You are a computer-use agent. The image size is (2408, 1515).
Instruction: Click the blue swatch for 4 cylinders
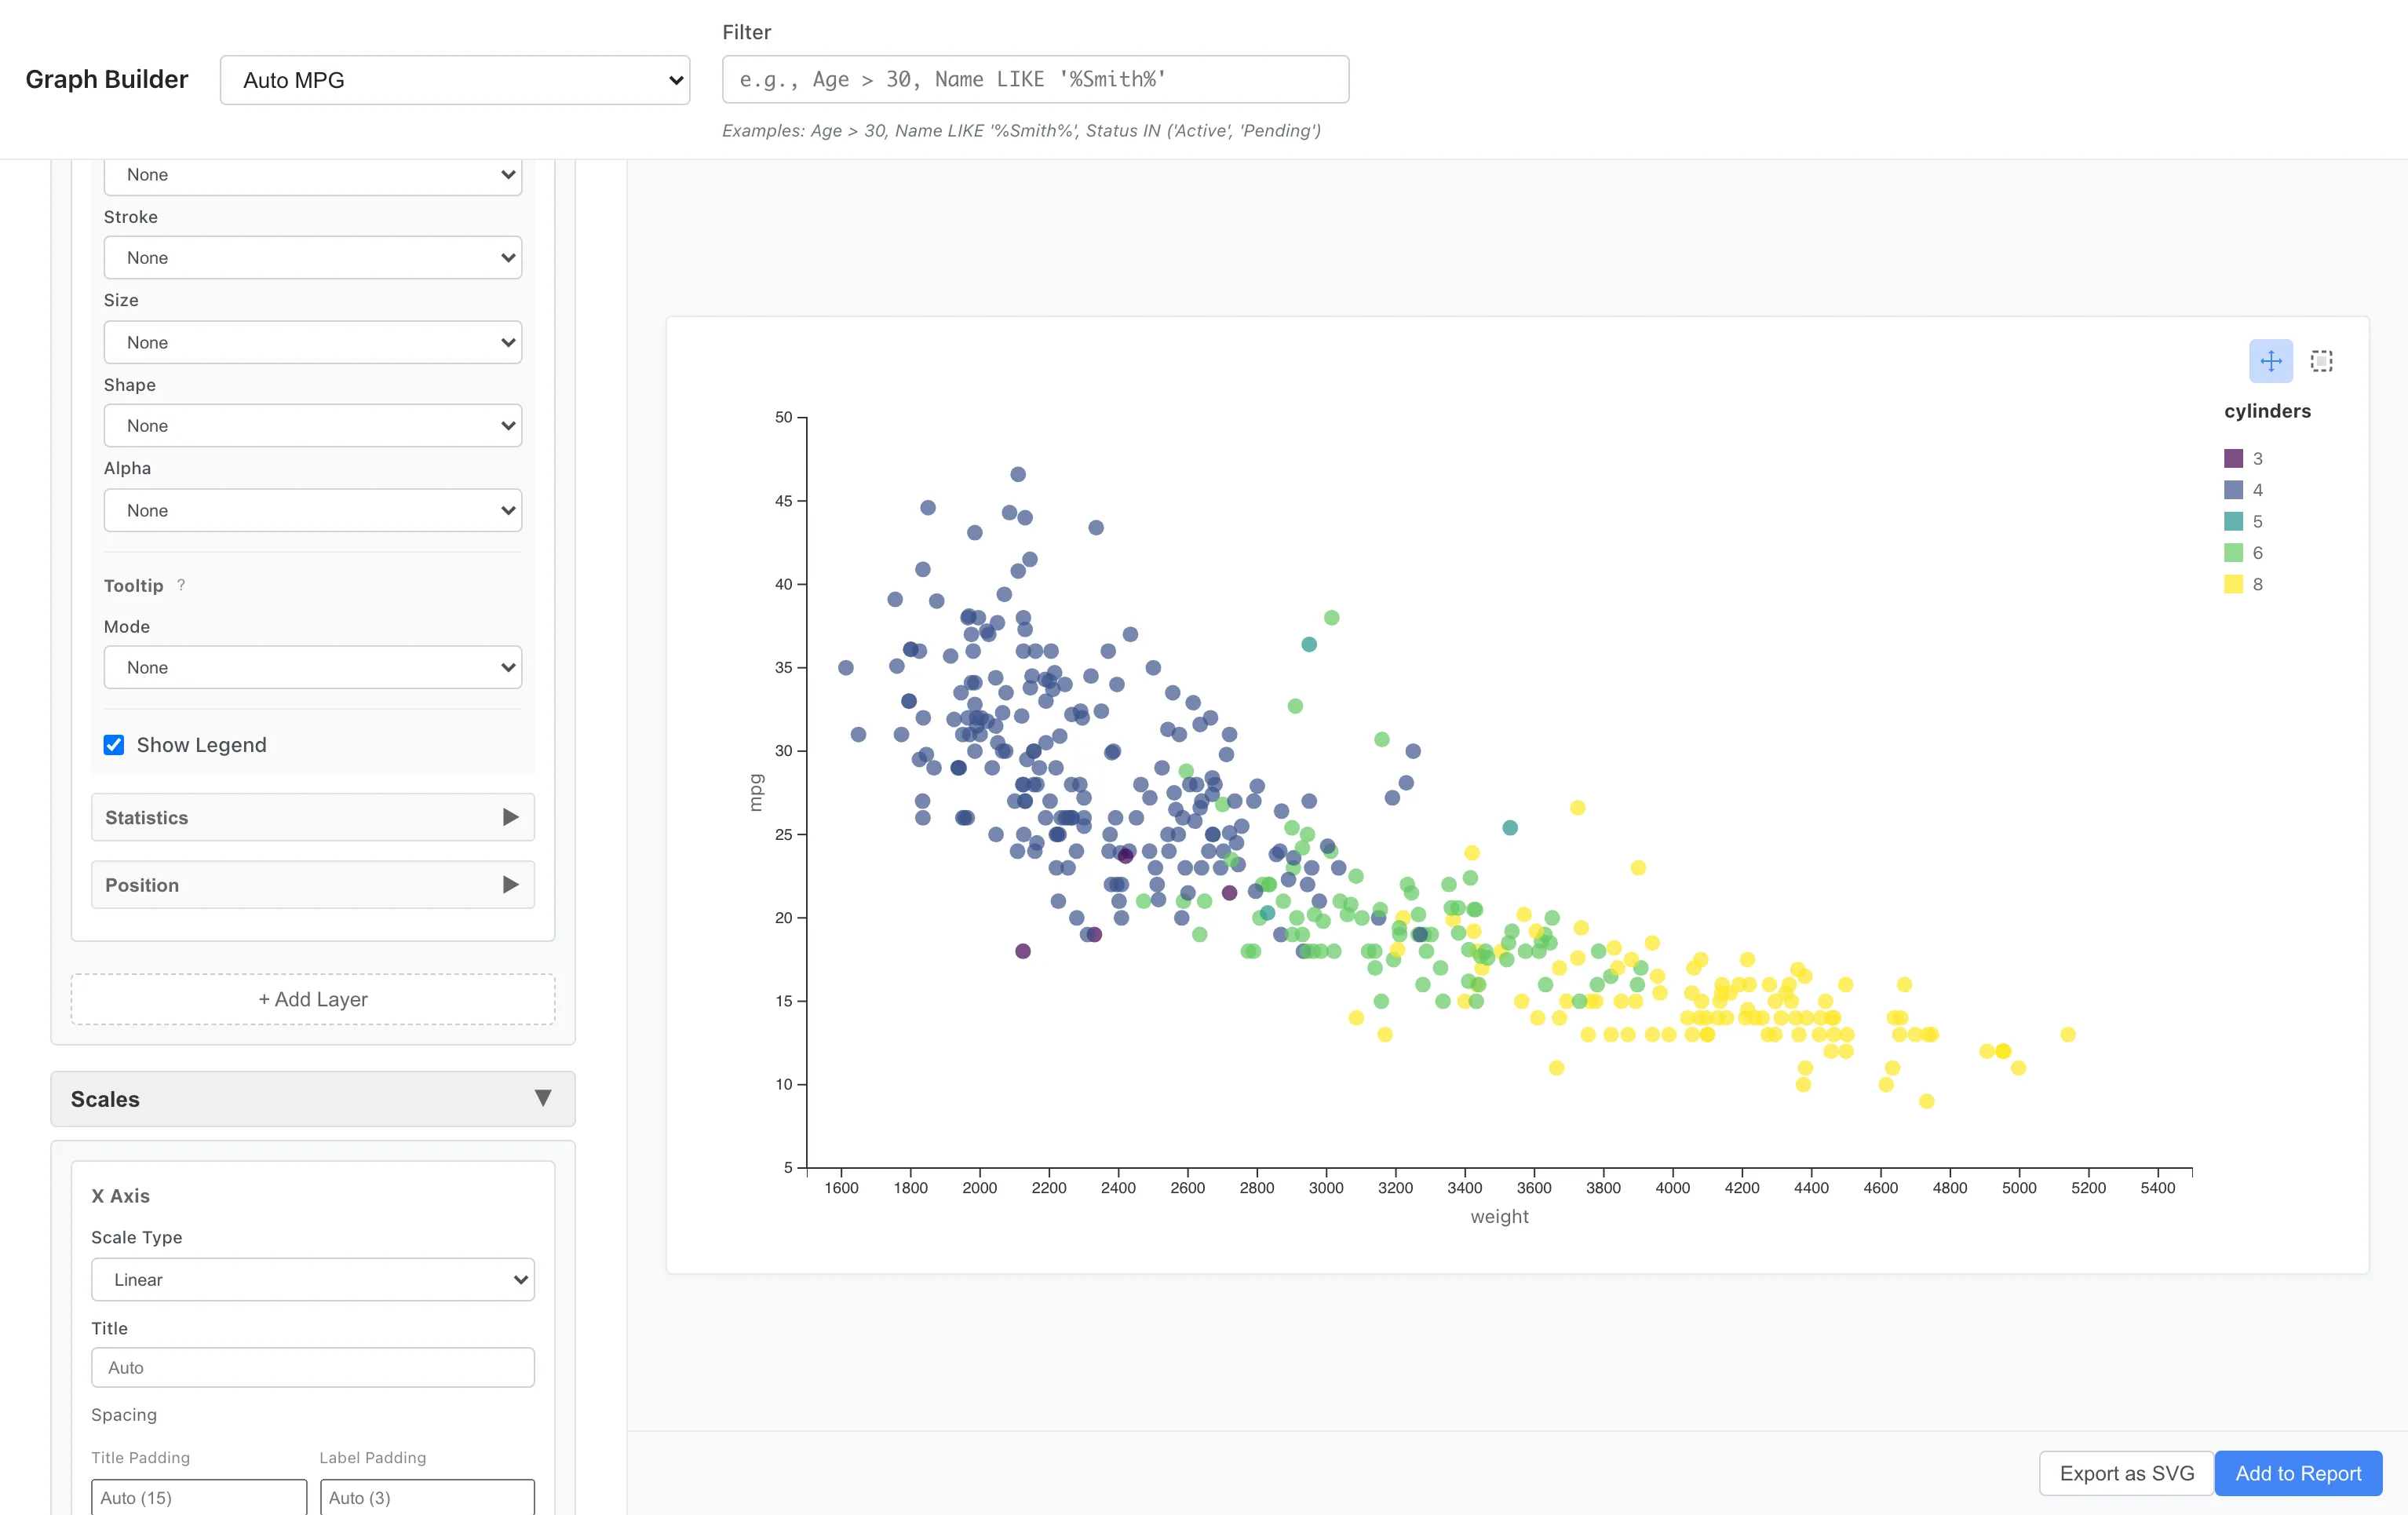(x=2233, y=490)
